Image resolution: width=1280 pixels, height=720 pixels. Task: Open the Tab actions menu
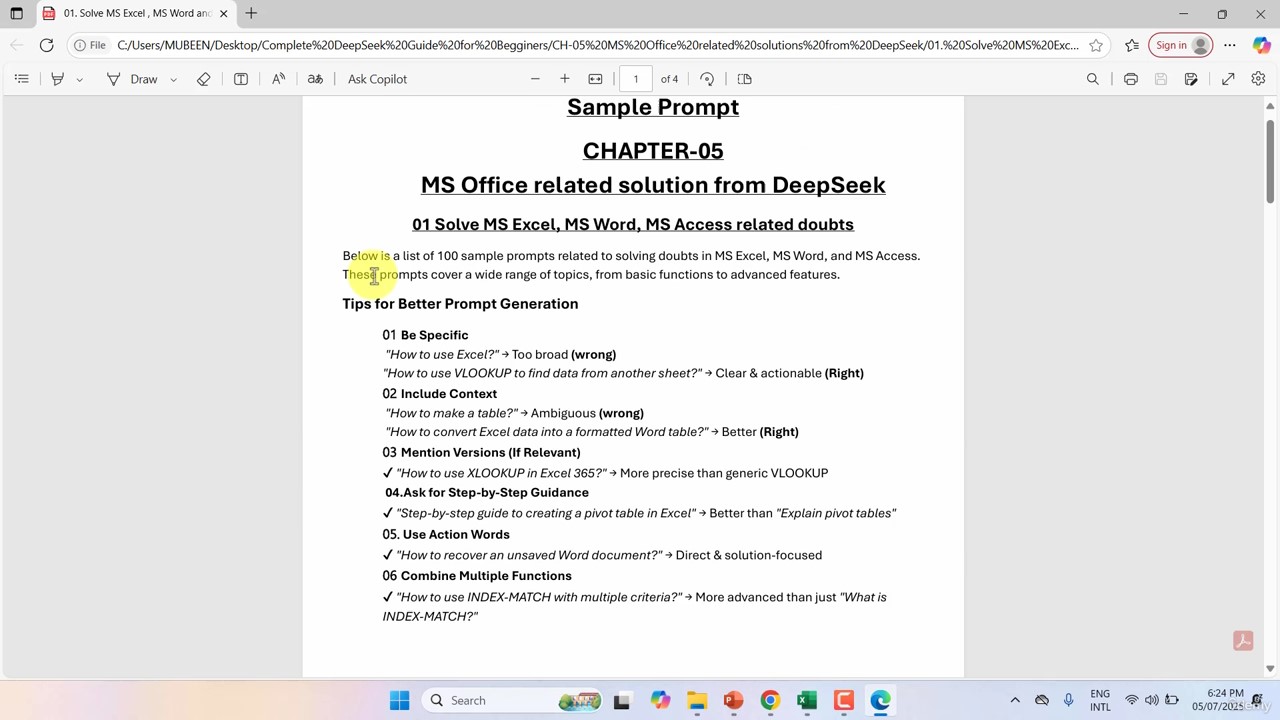[16, 14]
